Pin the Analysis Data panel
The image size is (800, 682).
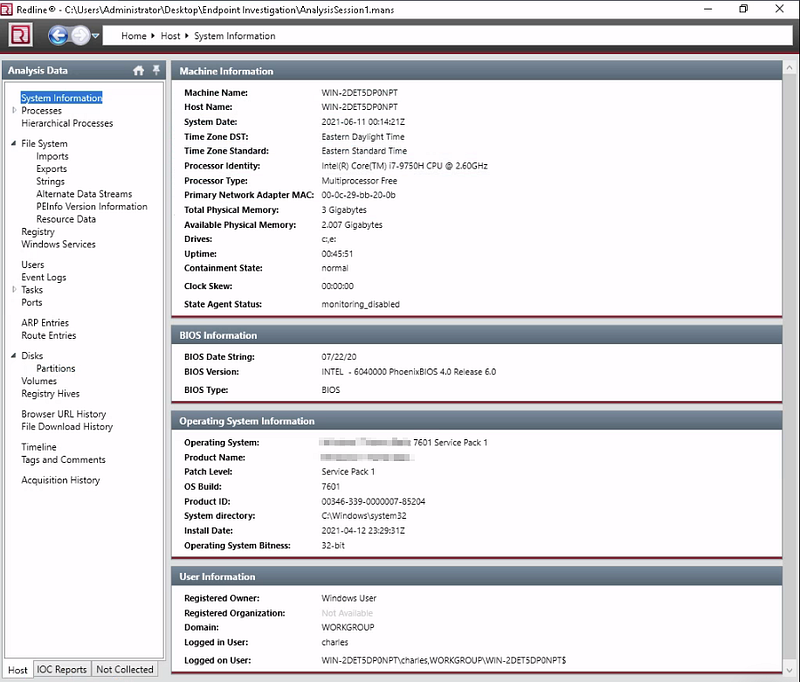156,70
